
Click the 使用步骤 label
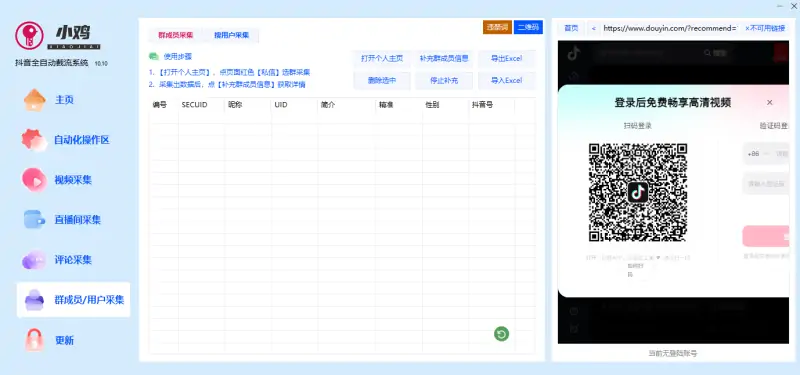178,57
